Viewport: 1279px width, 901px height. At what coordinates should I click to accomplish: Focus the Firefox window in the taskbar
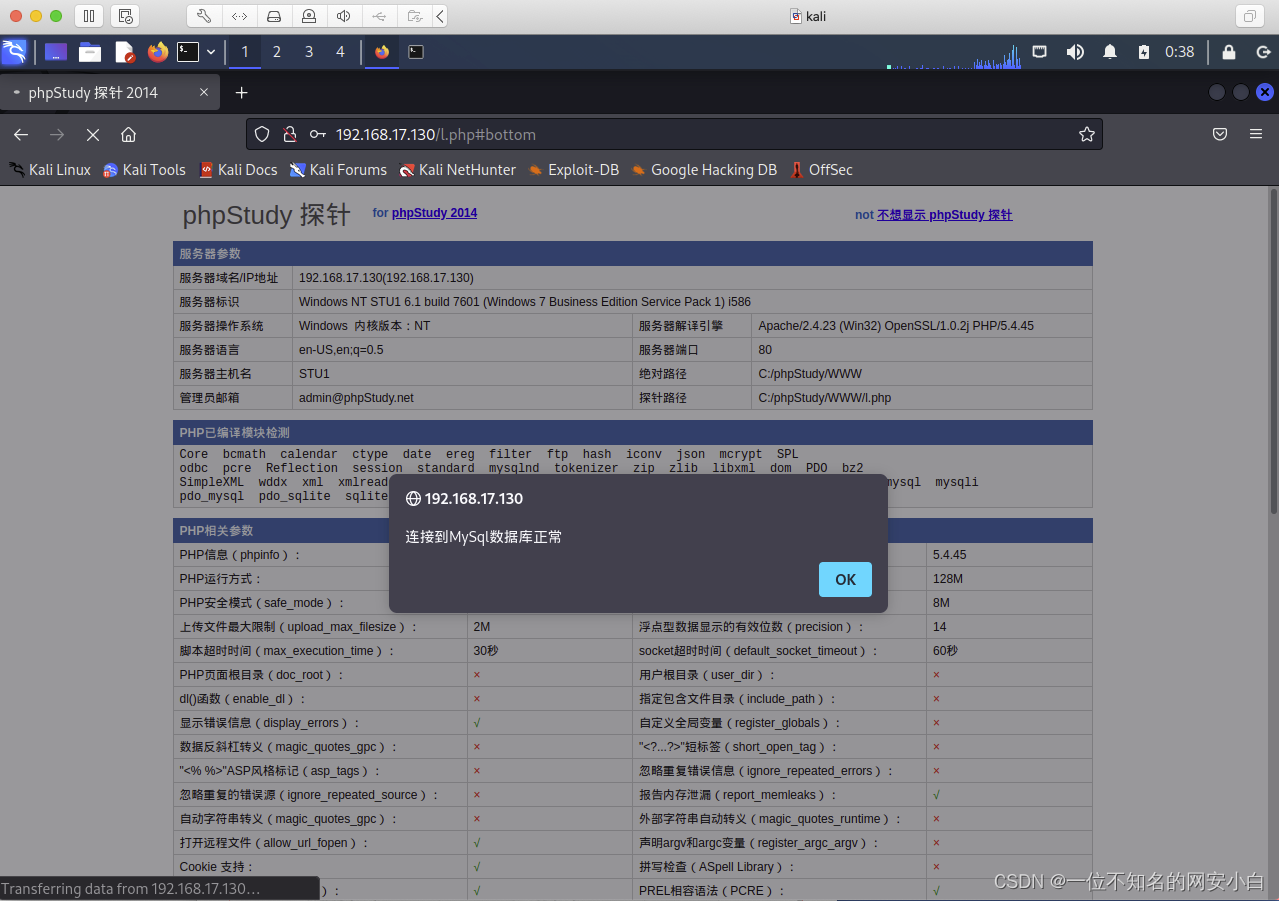tap(382, 52)
